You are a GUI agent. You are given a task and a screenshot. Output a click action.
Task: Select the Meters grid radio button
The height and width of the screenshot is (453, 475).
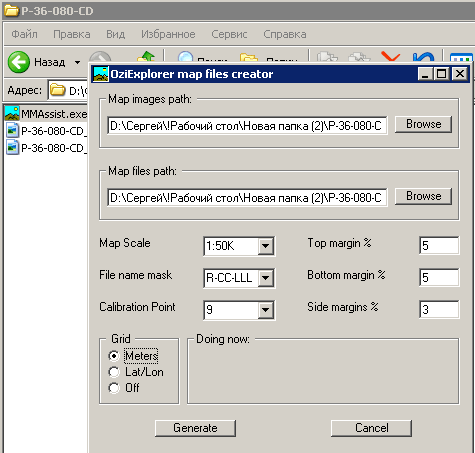point(114,356)
